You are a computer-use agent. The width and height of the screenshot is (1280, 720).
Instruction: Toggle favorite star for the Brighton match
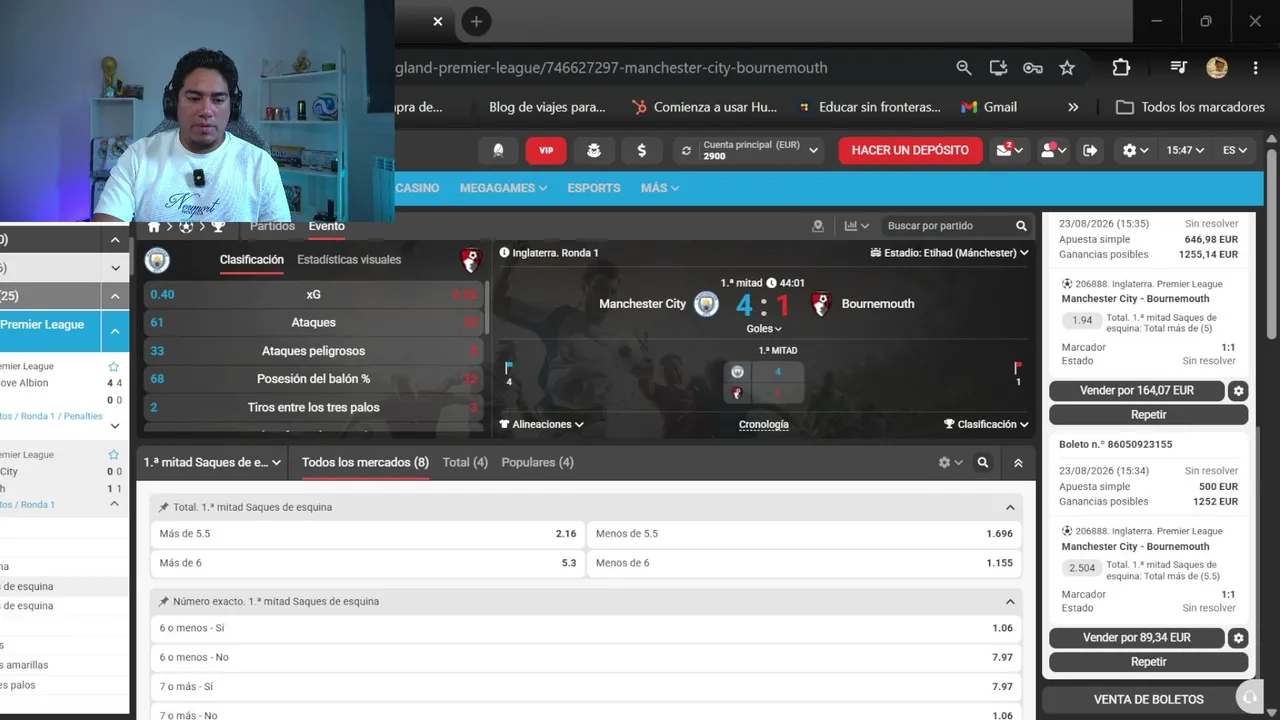(x=113, y=367)
